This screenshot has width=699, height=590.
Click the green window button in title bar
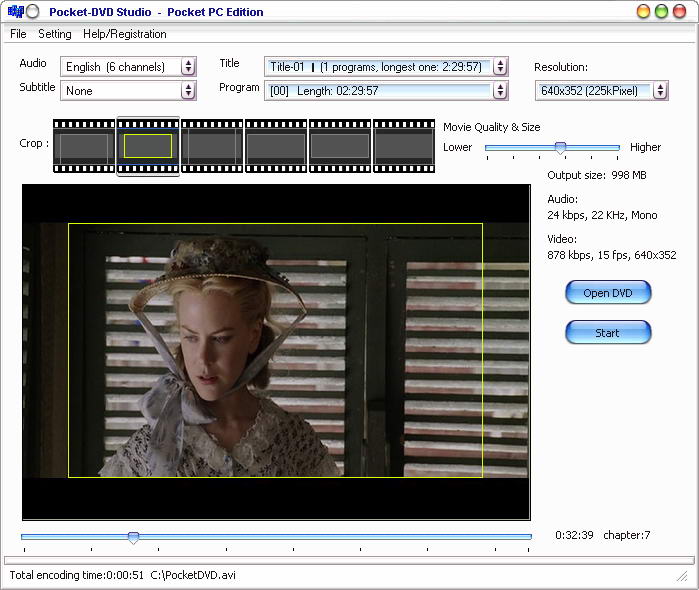point(663,12)
